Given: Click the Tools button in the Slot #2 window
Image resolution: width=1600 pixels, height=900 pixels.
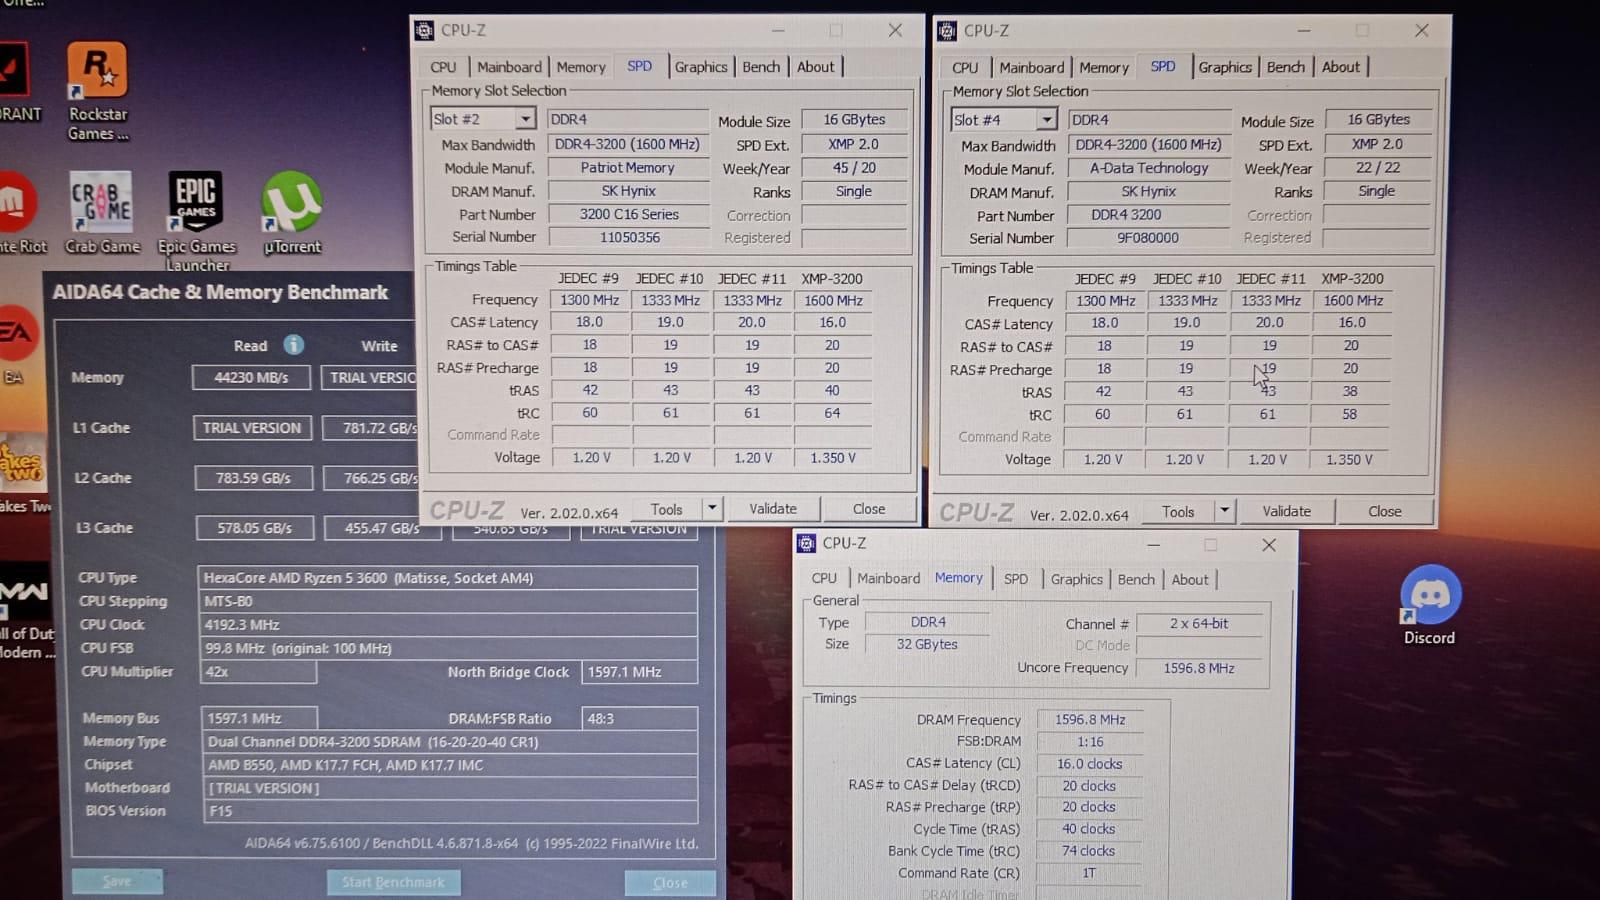Looking at the screenshot, I should 667,508.
